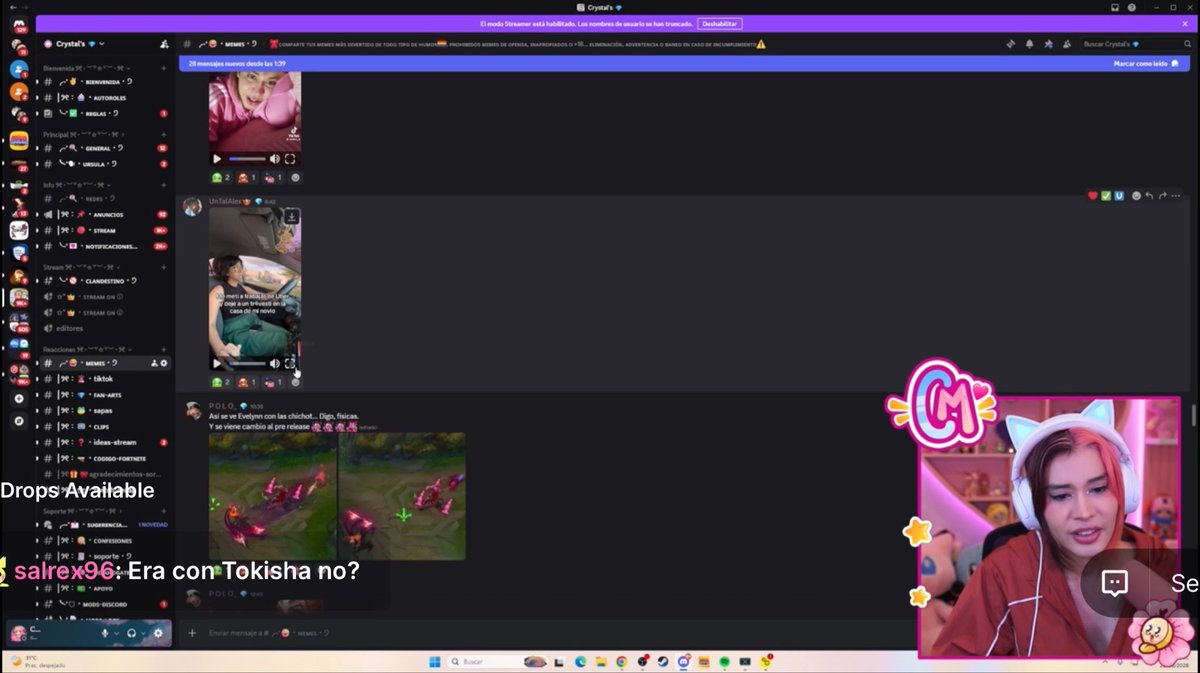Click the Windows Start button in taskbar
The image size is (1200, 673).
coord(435,662)
